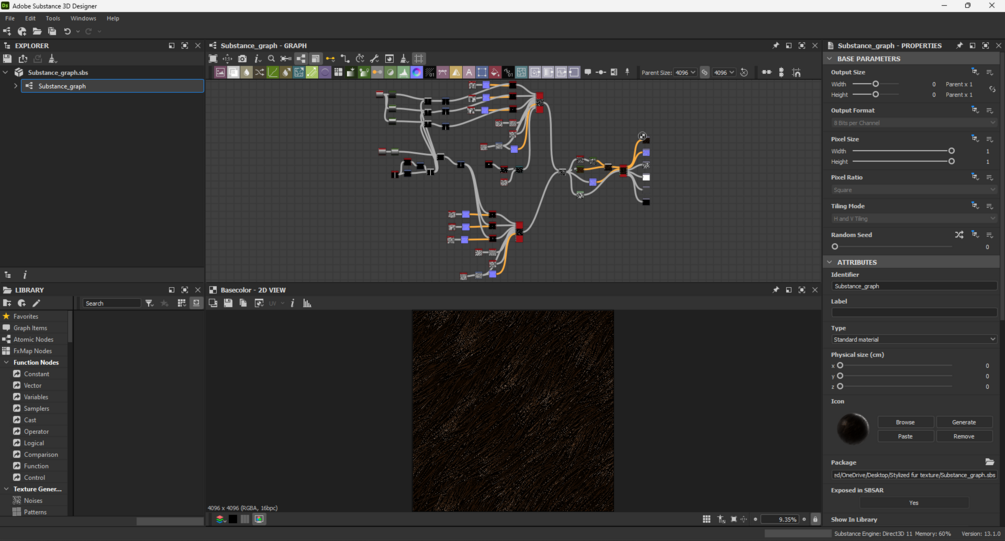Add a Bitmap node from graph node bar
This screenshot has height=541, width=1005.
(x=220, y=72)
